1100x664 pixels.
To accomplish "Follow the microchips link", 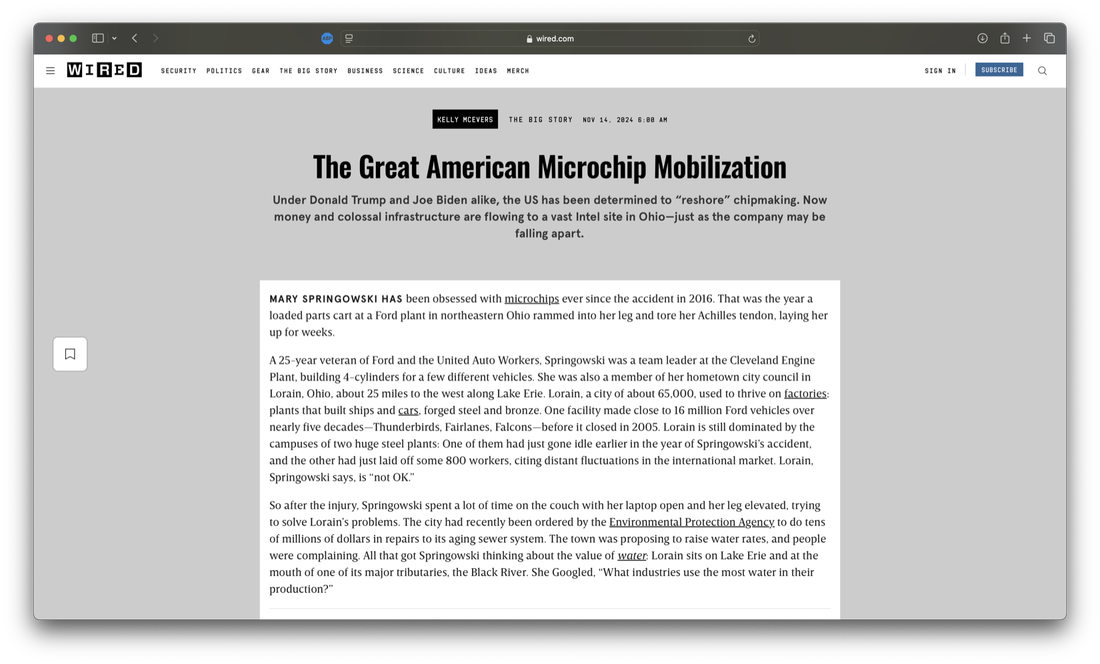I will click(532, 299).
